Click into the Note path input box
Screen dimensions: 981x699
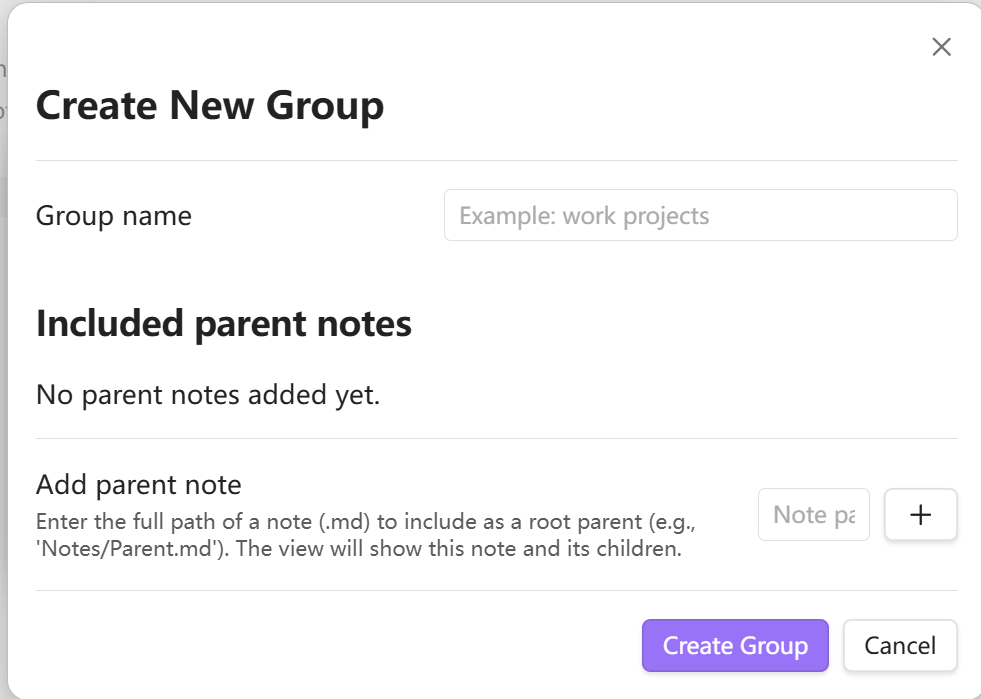tap(813, 514)
